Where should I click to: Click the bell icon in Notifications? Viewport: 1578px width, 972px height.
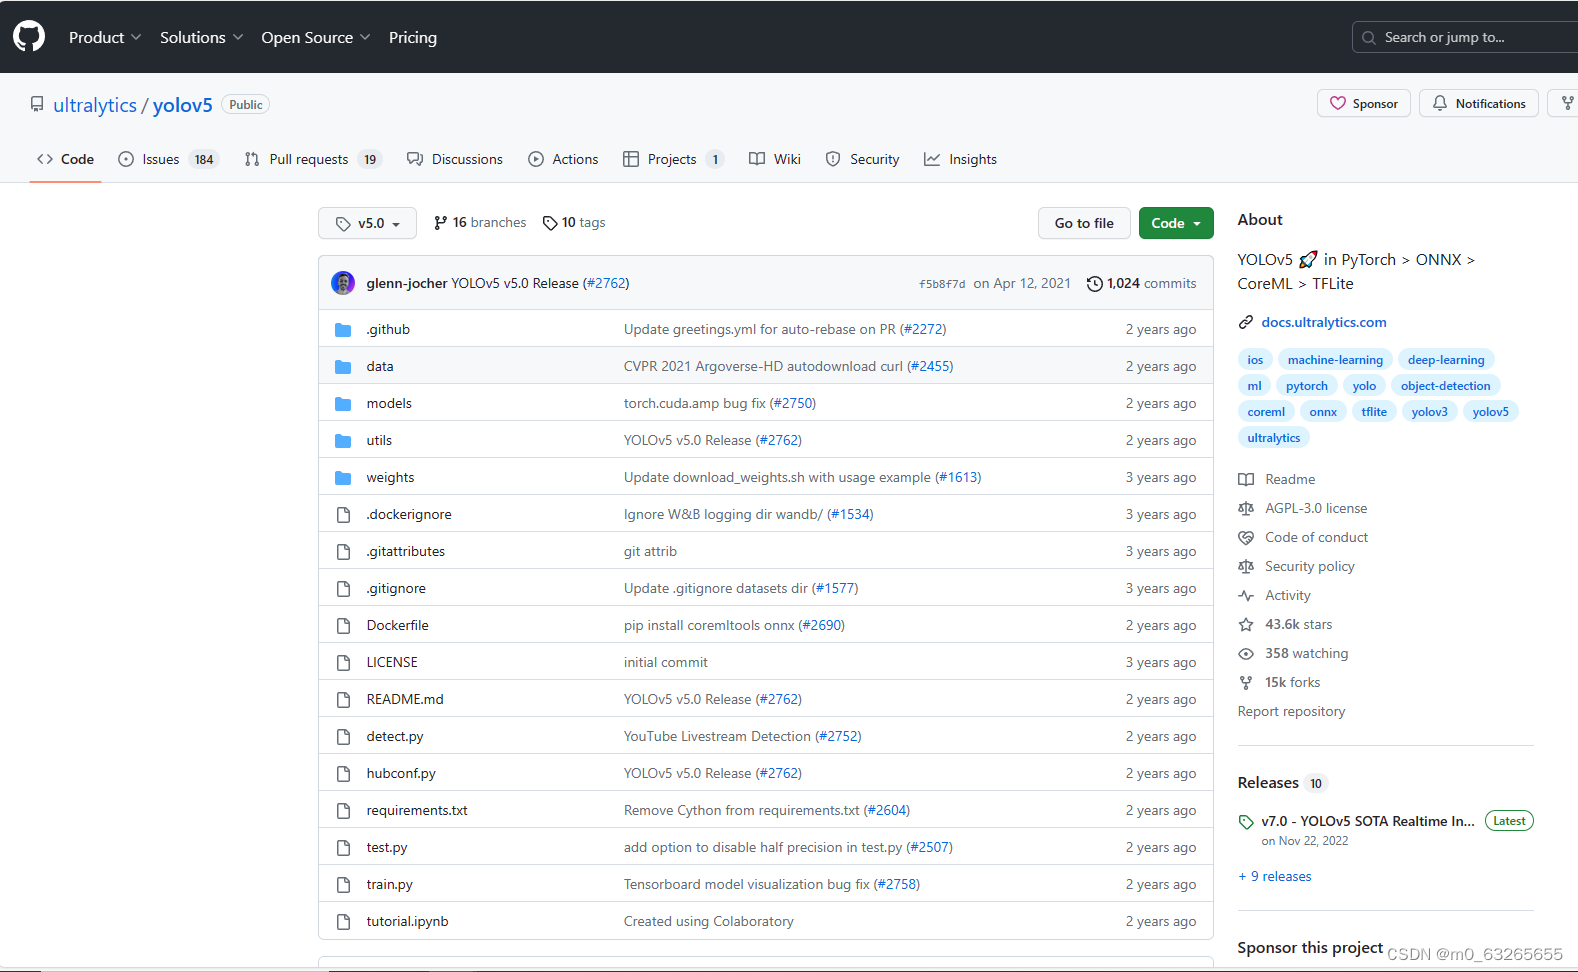point(1440,103)
